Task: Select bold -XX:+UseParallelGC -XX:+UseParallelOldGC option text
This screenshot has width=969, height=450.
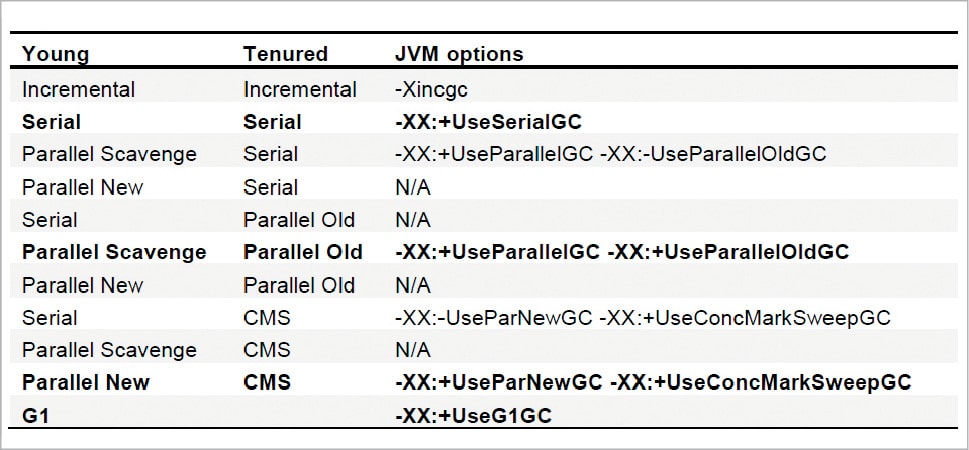Action: pos(622,252)
